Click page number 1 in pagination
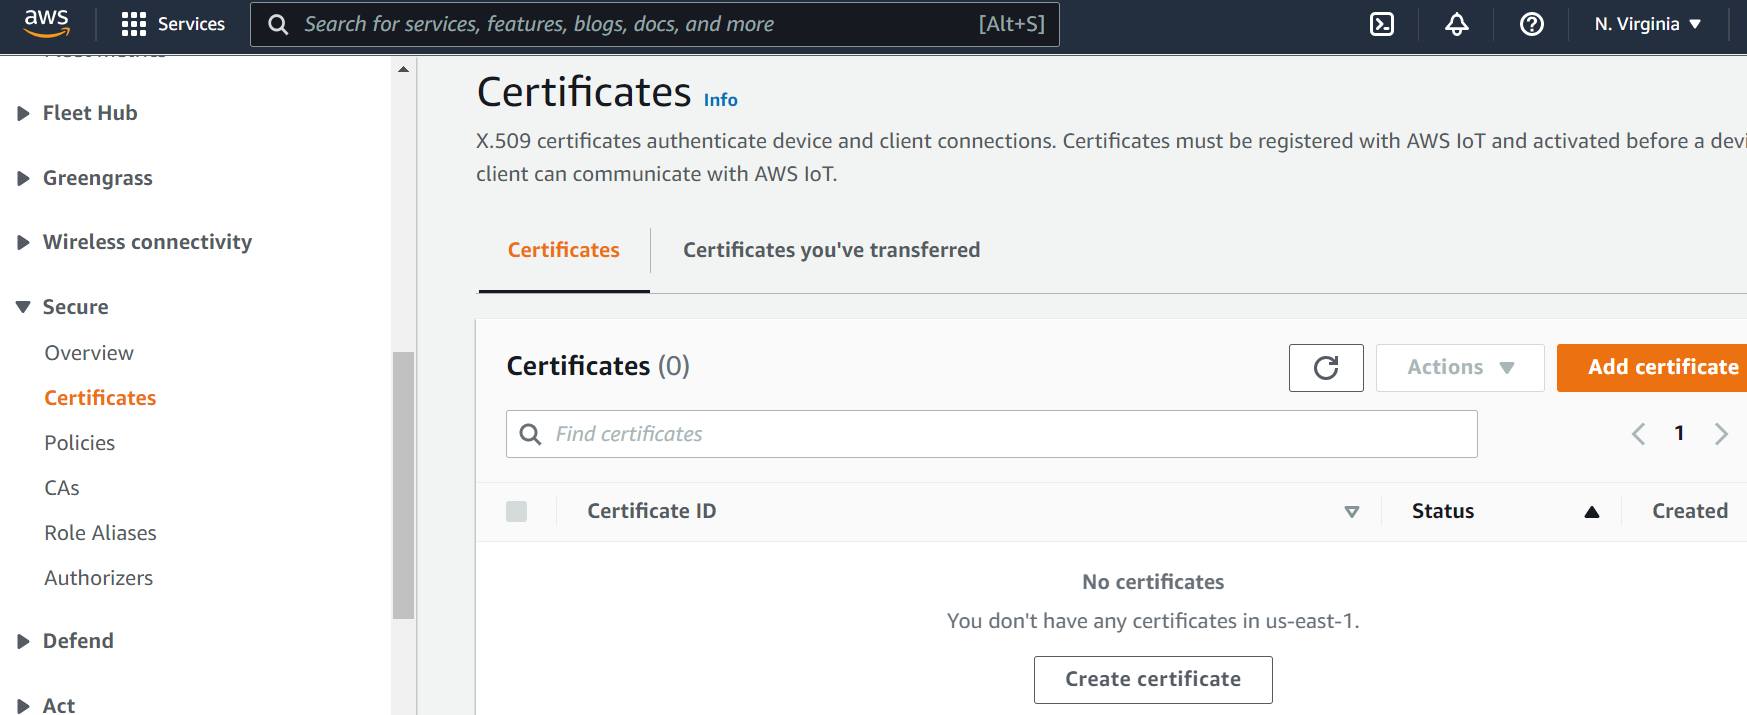Image resolution: width=1747 pixels, height=715 pixels. pos(1680,433)
